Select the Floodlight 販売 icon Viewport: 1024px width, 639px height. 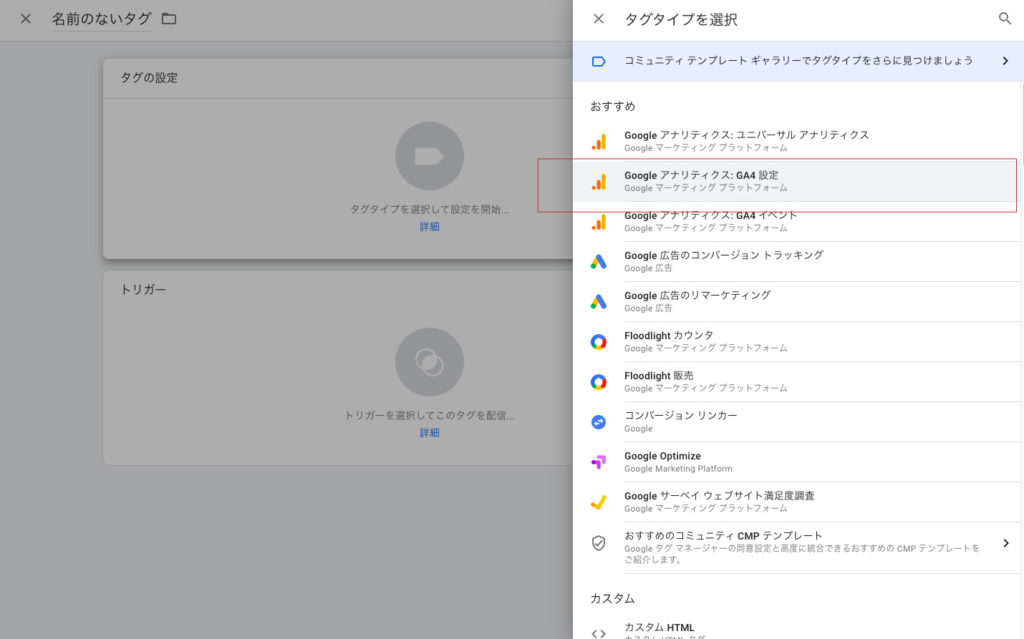(x=598, y=382)
